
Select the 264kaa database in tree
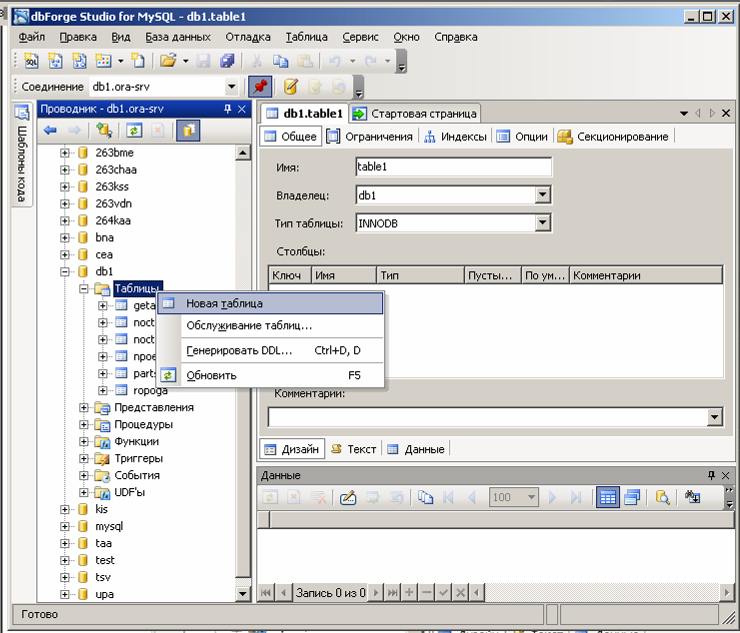pos(113,220)
